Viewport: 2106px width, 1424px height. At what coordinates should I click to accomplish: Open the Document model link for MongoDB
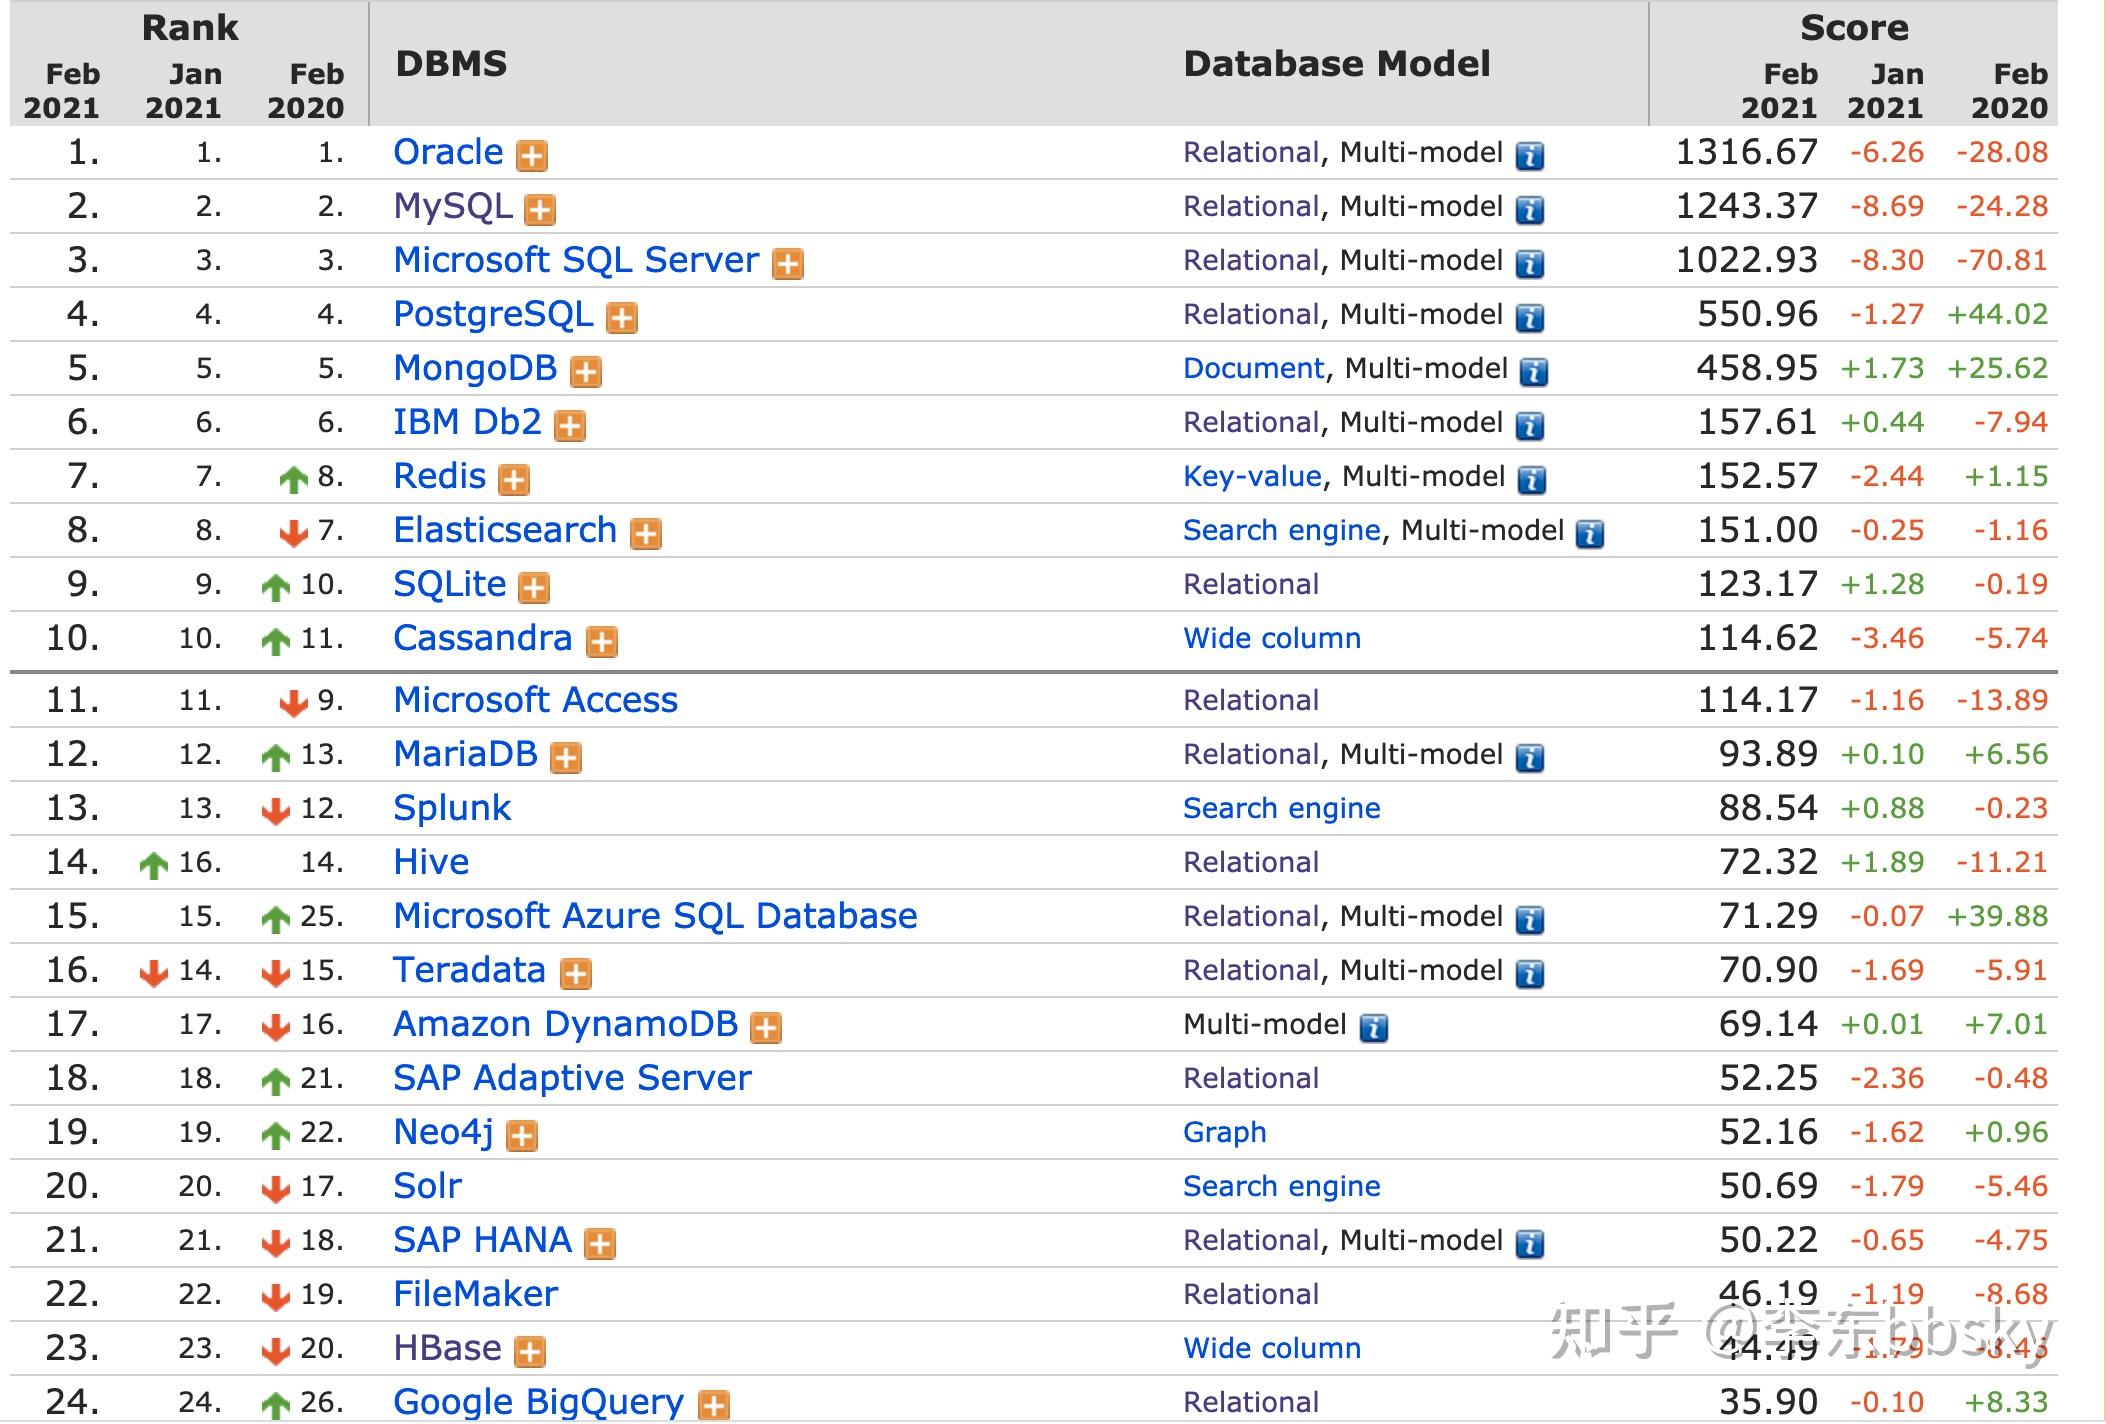[x=1254, y=368]
